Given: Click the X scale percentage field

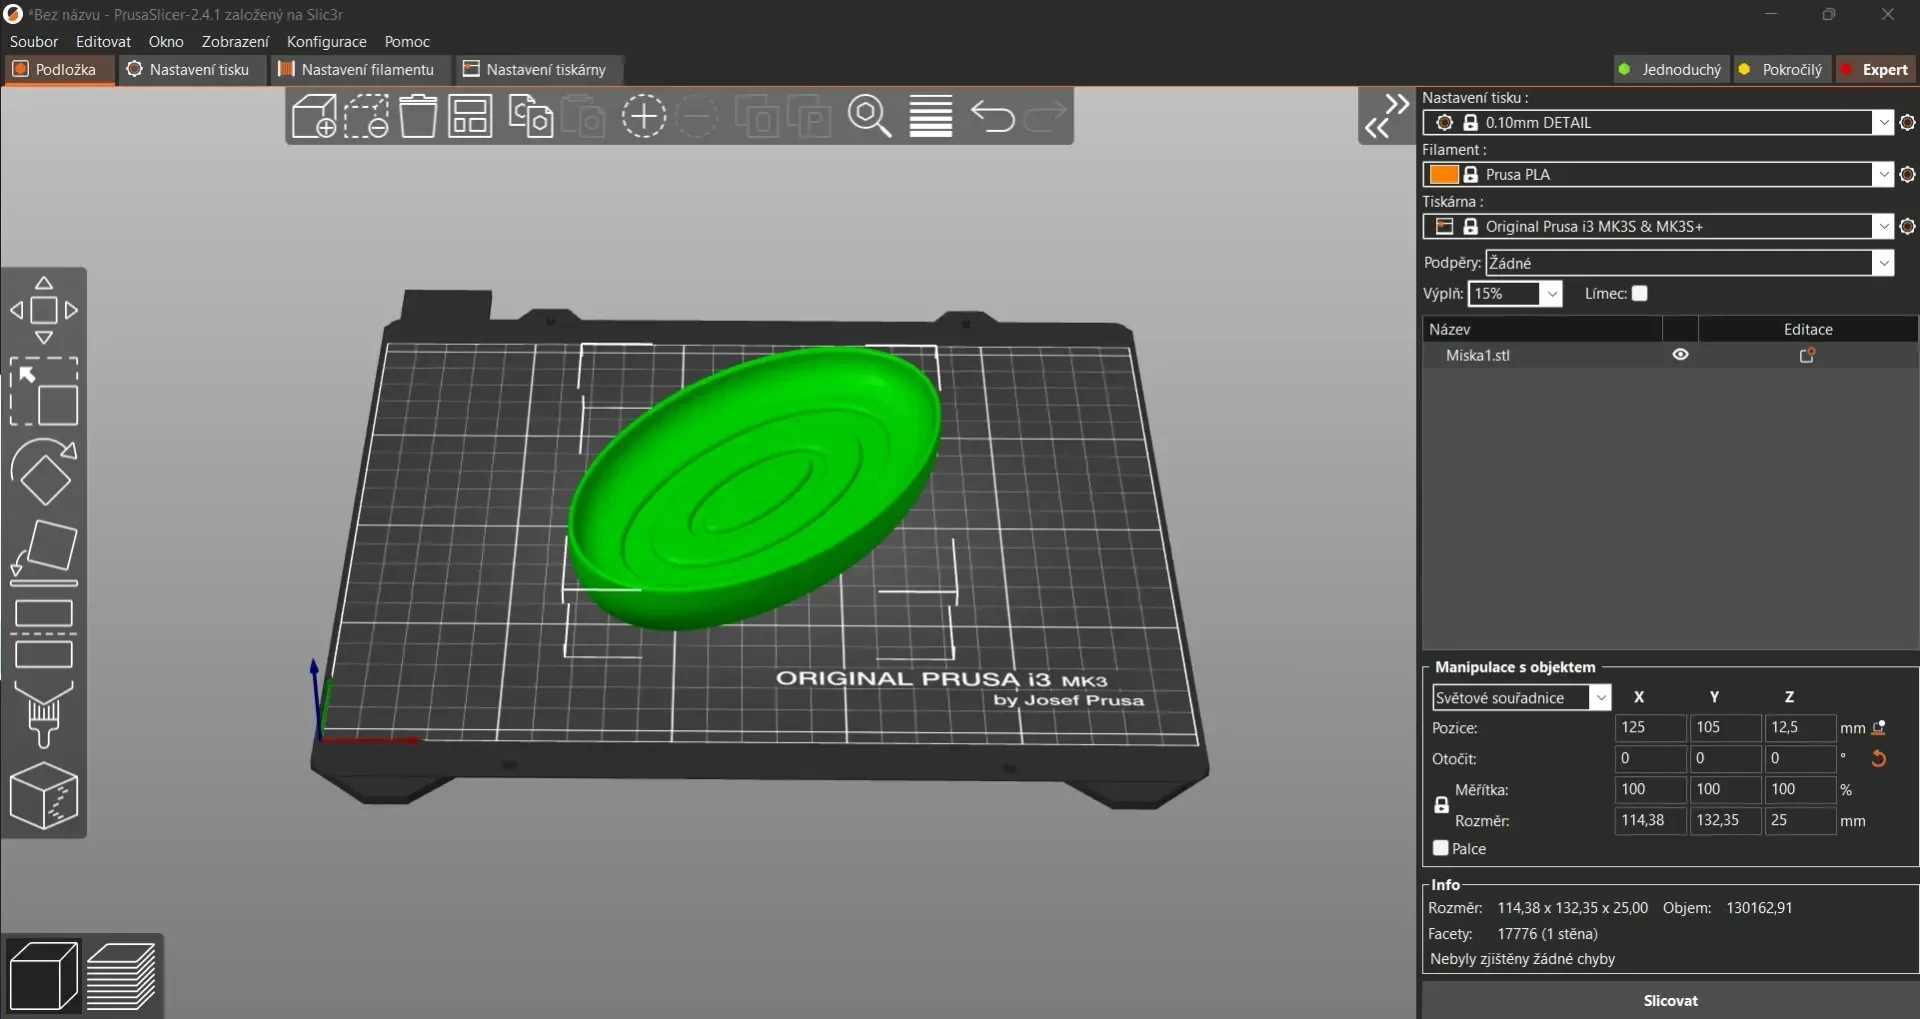Looking at the screenshot, I should 1650,790.
